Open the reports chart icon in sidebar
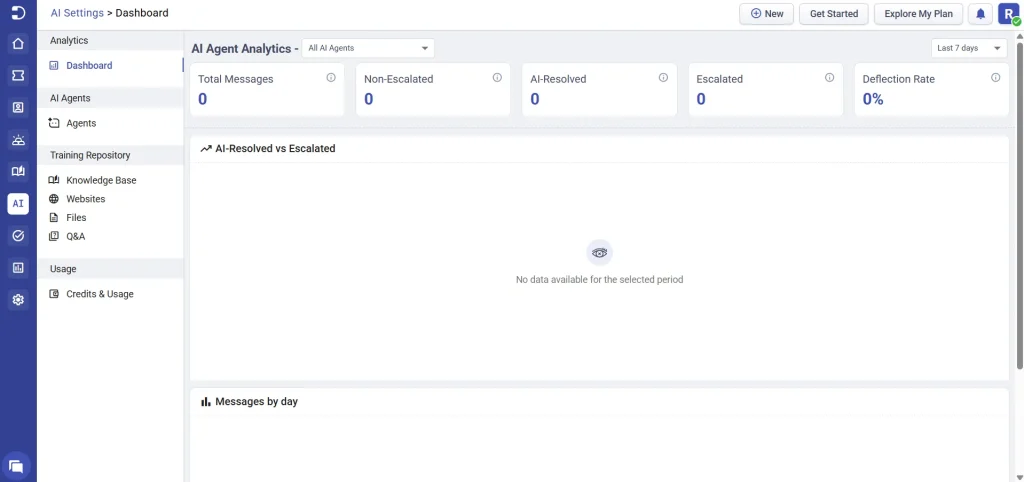 point(18,267)
